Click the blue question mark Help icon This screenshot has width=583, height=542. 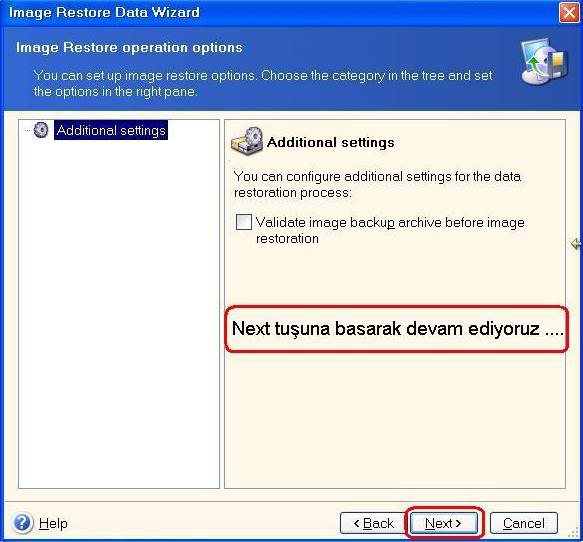22,523
